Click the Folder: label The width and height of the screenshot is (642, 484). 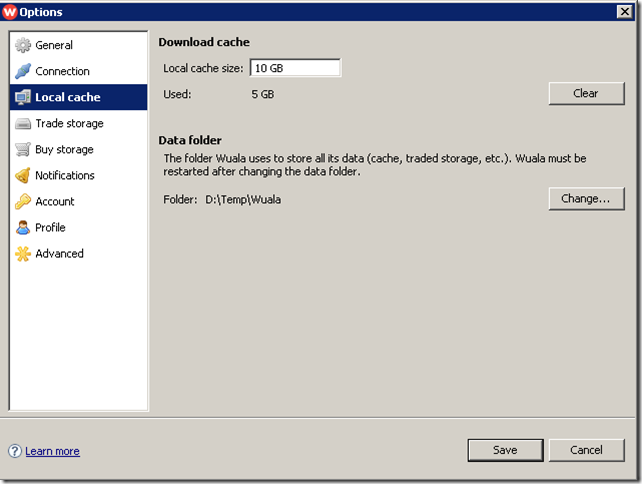coord(180,199)
